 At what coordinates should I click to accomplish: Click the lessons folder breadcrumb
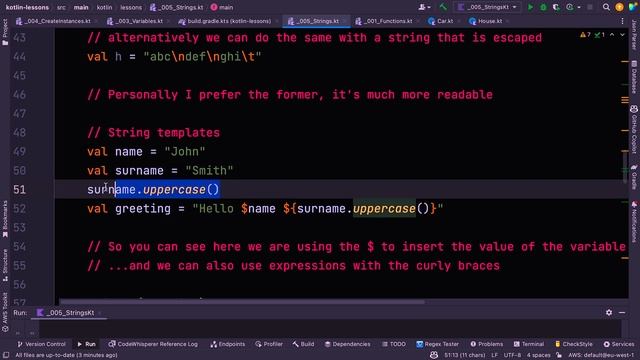[131, 7]
